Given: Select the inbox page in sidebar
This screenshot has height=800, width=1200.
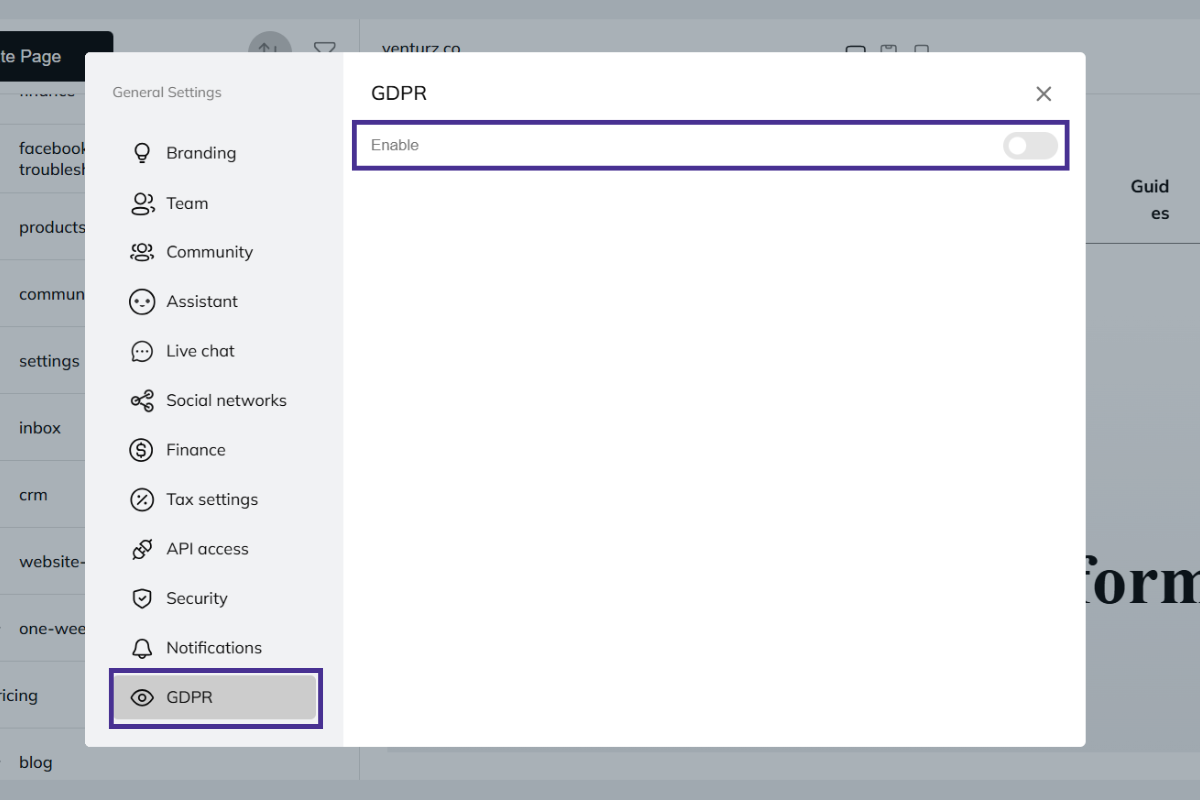Looking at the screenshot, I should click(40, 428).
